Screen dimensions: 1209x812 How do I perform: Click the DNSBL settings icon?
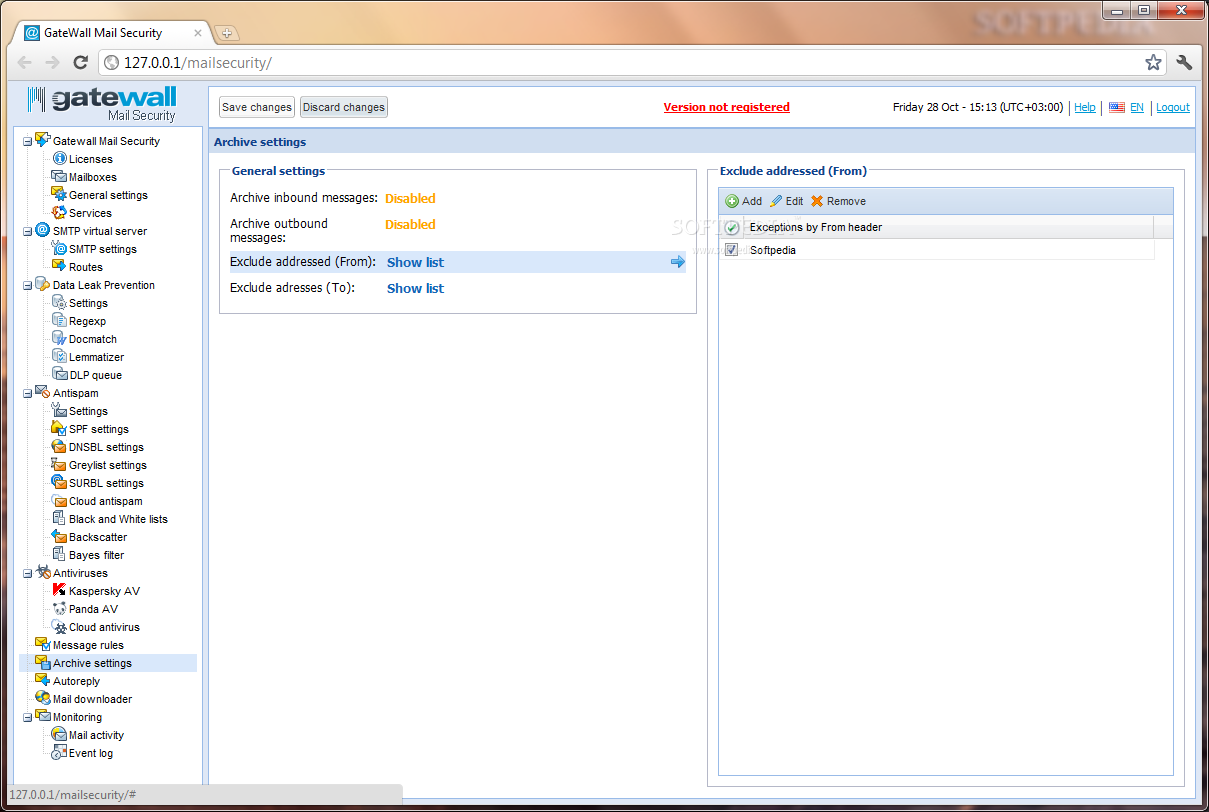(60, 447)
